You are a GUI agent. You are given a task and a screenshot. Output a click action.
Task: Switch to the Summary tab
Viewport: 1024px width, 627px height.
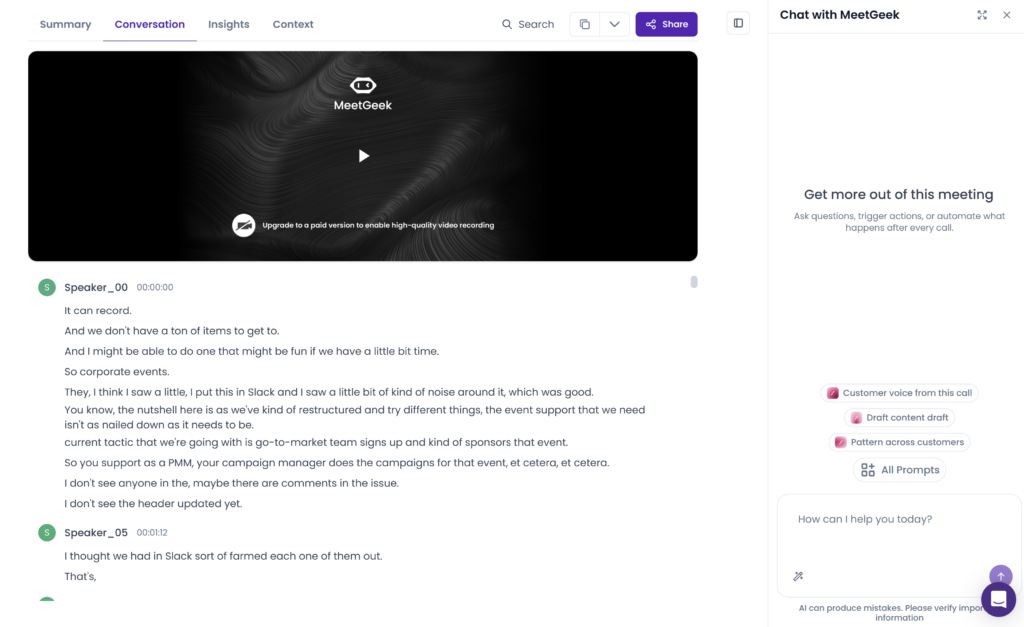coord(65,24)
